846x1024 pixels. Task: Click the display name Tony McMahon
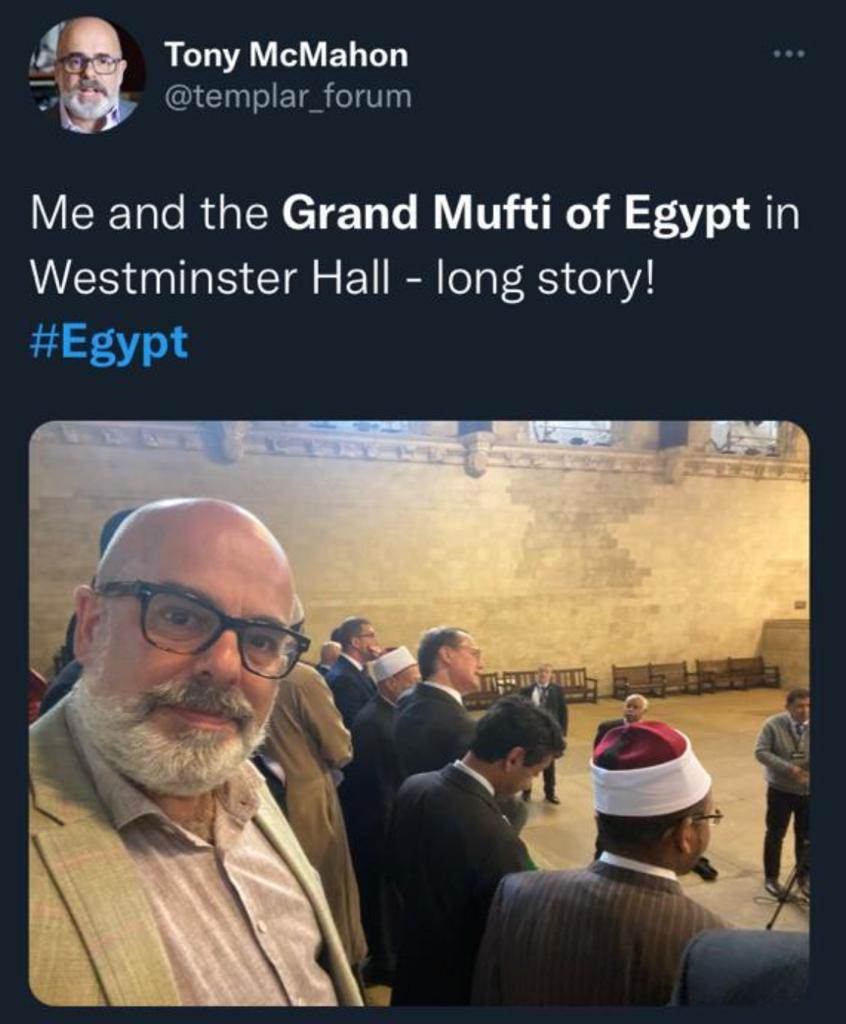tap(286, 56)
